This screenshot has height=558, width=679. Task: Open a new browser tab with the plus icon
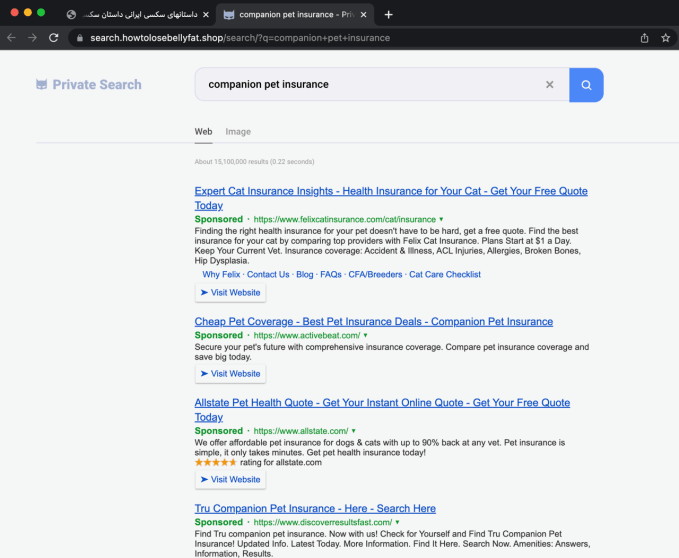click(x=389, y=15)
